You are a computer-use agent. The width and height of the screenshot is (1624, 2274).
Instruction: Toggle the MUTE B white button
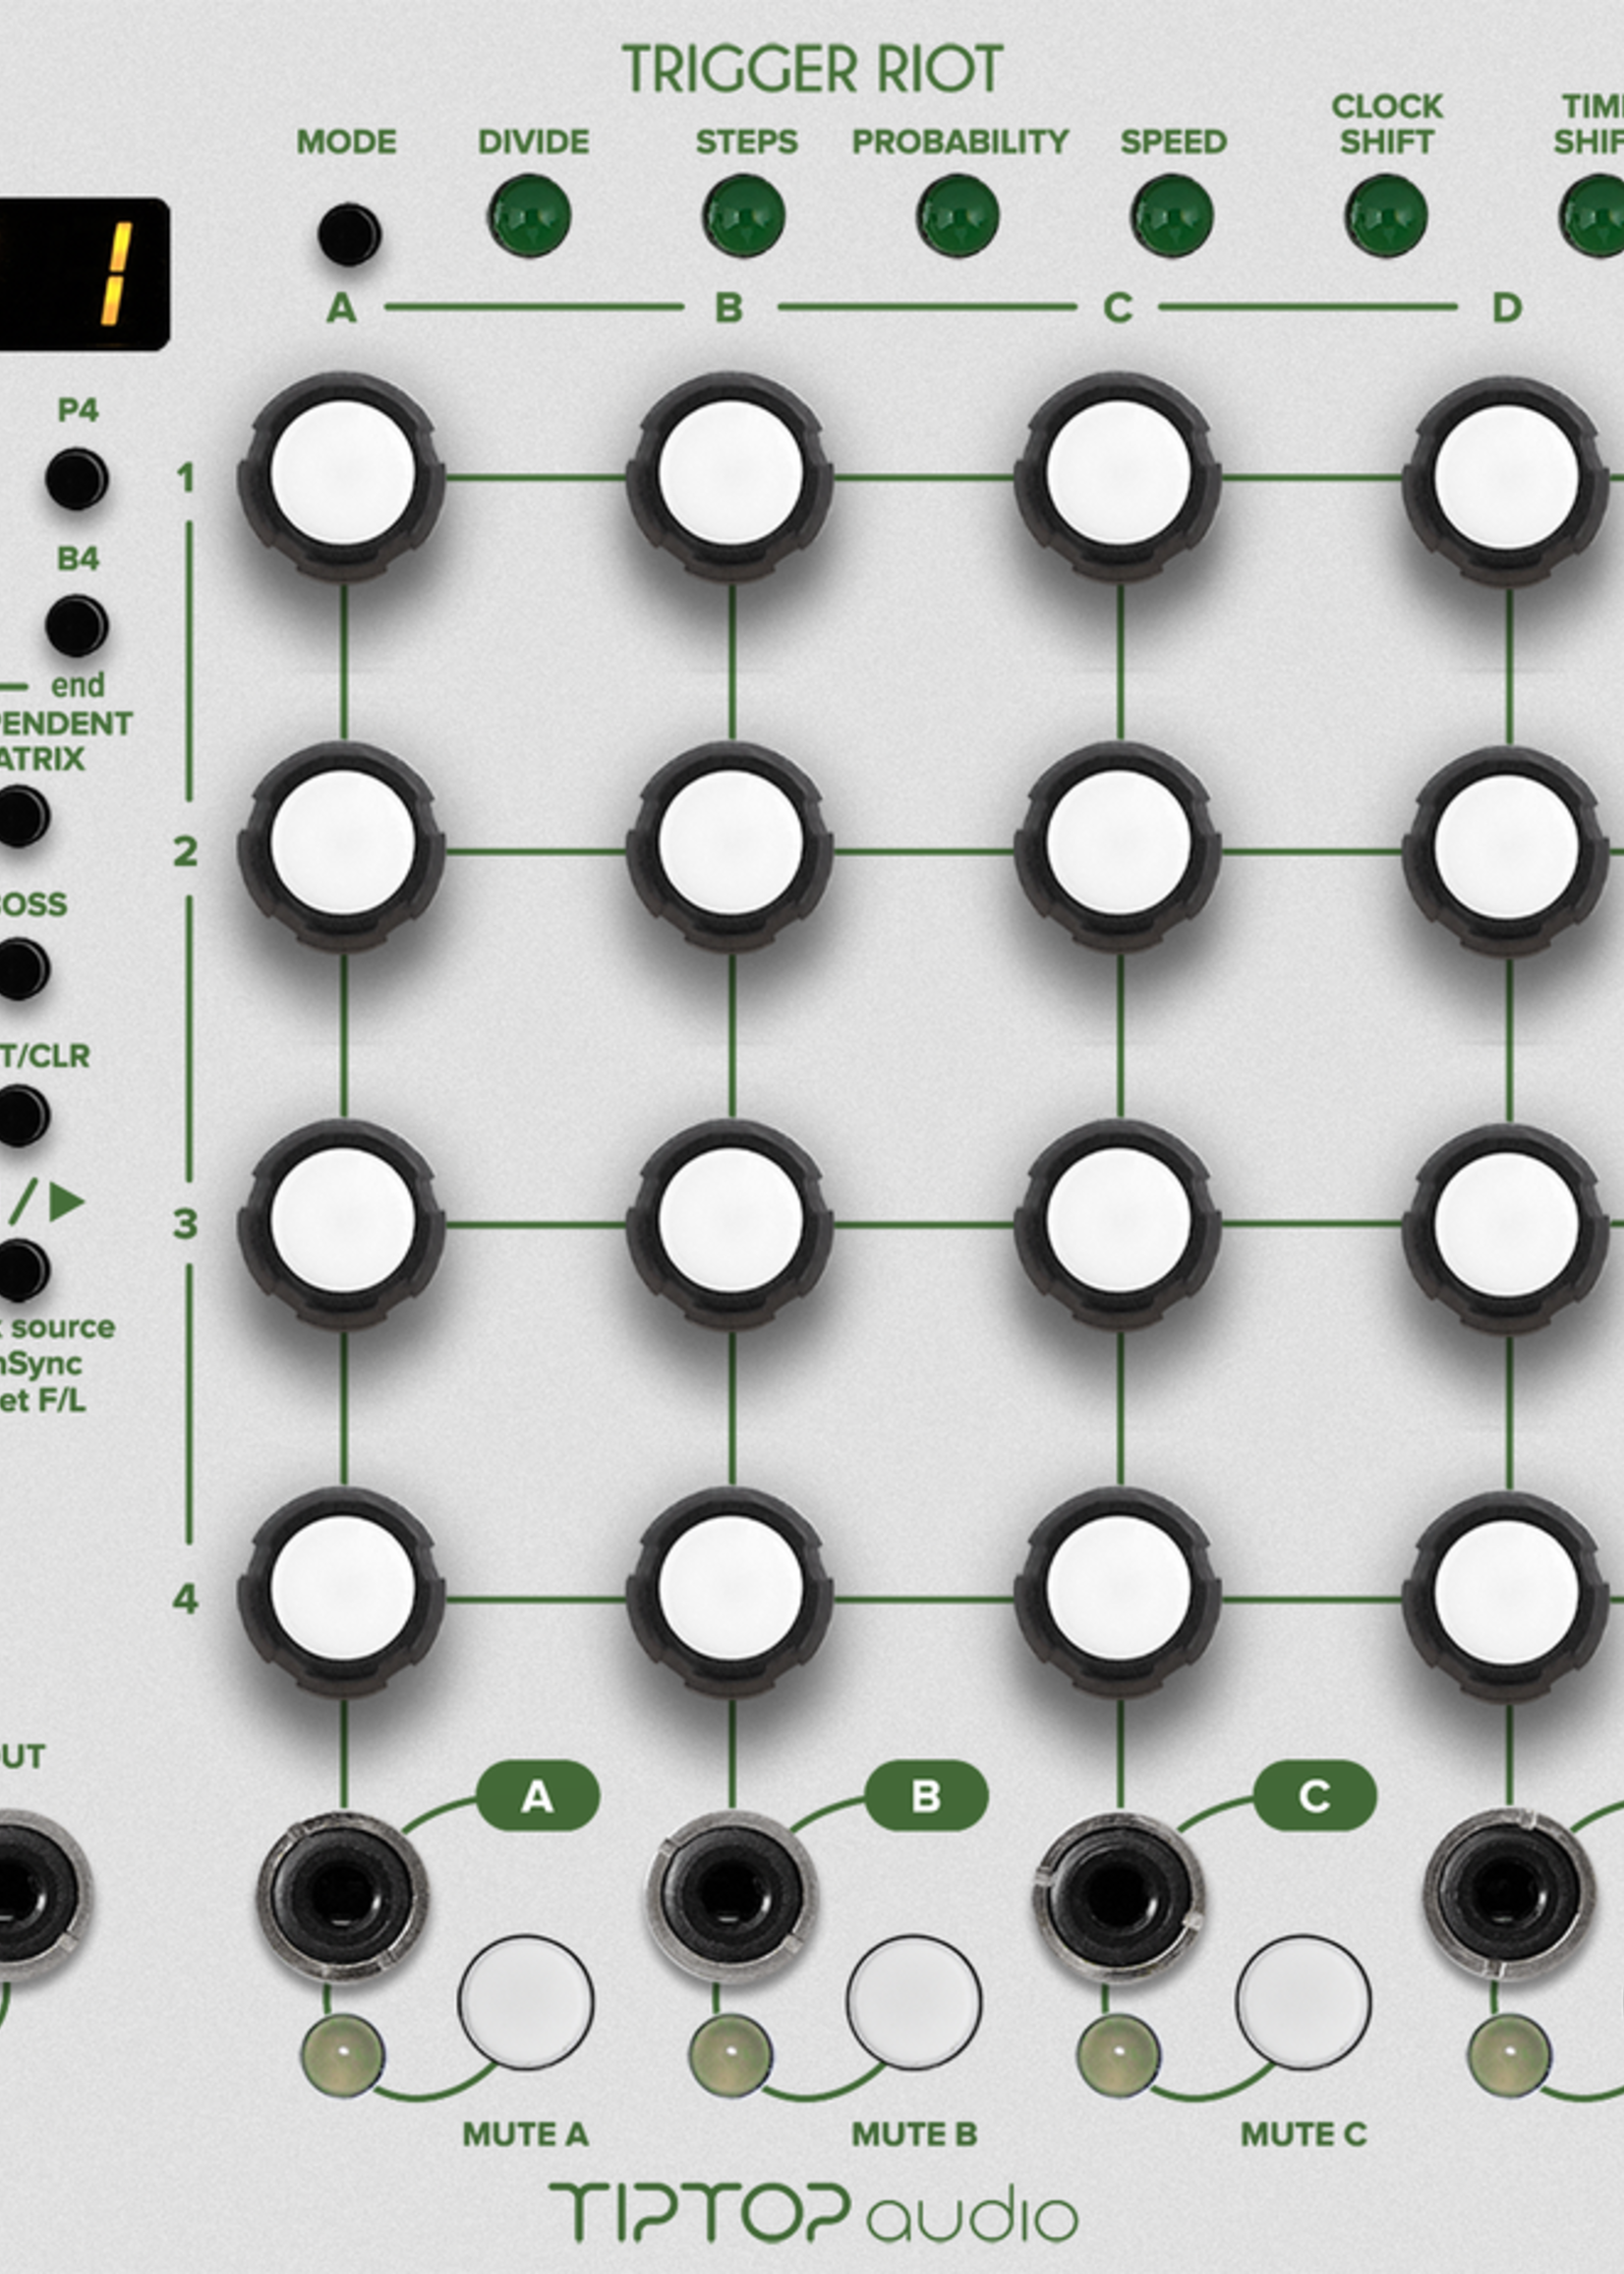pyautogui.click(x=914, y=2002)
